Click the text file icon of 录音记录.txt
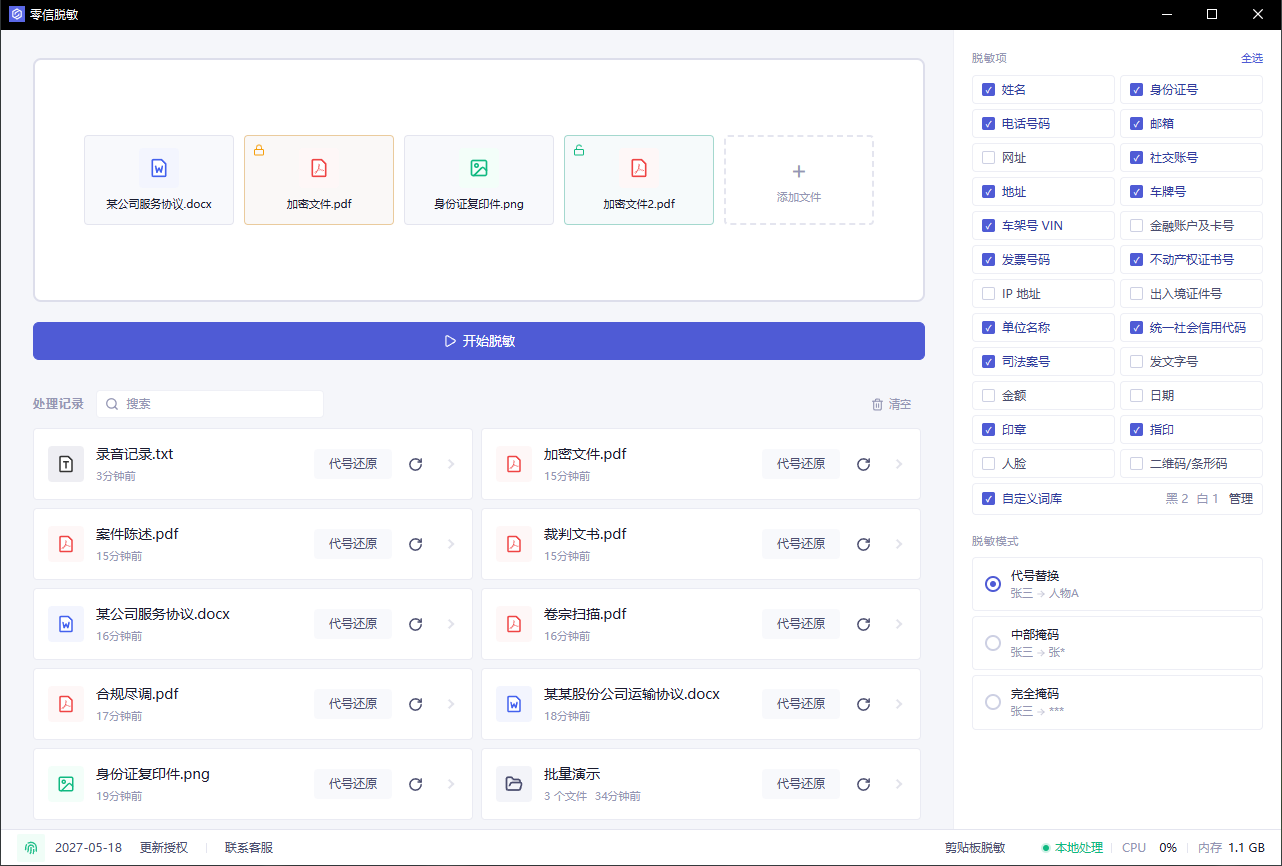The height and width of the screenshot is (866, 1282). point(66,464)
